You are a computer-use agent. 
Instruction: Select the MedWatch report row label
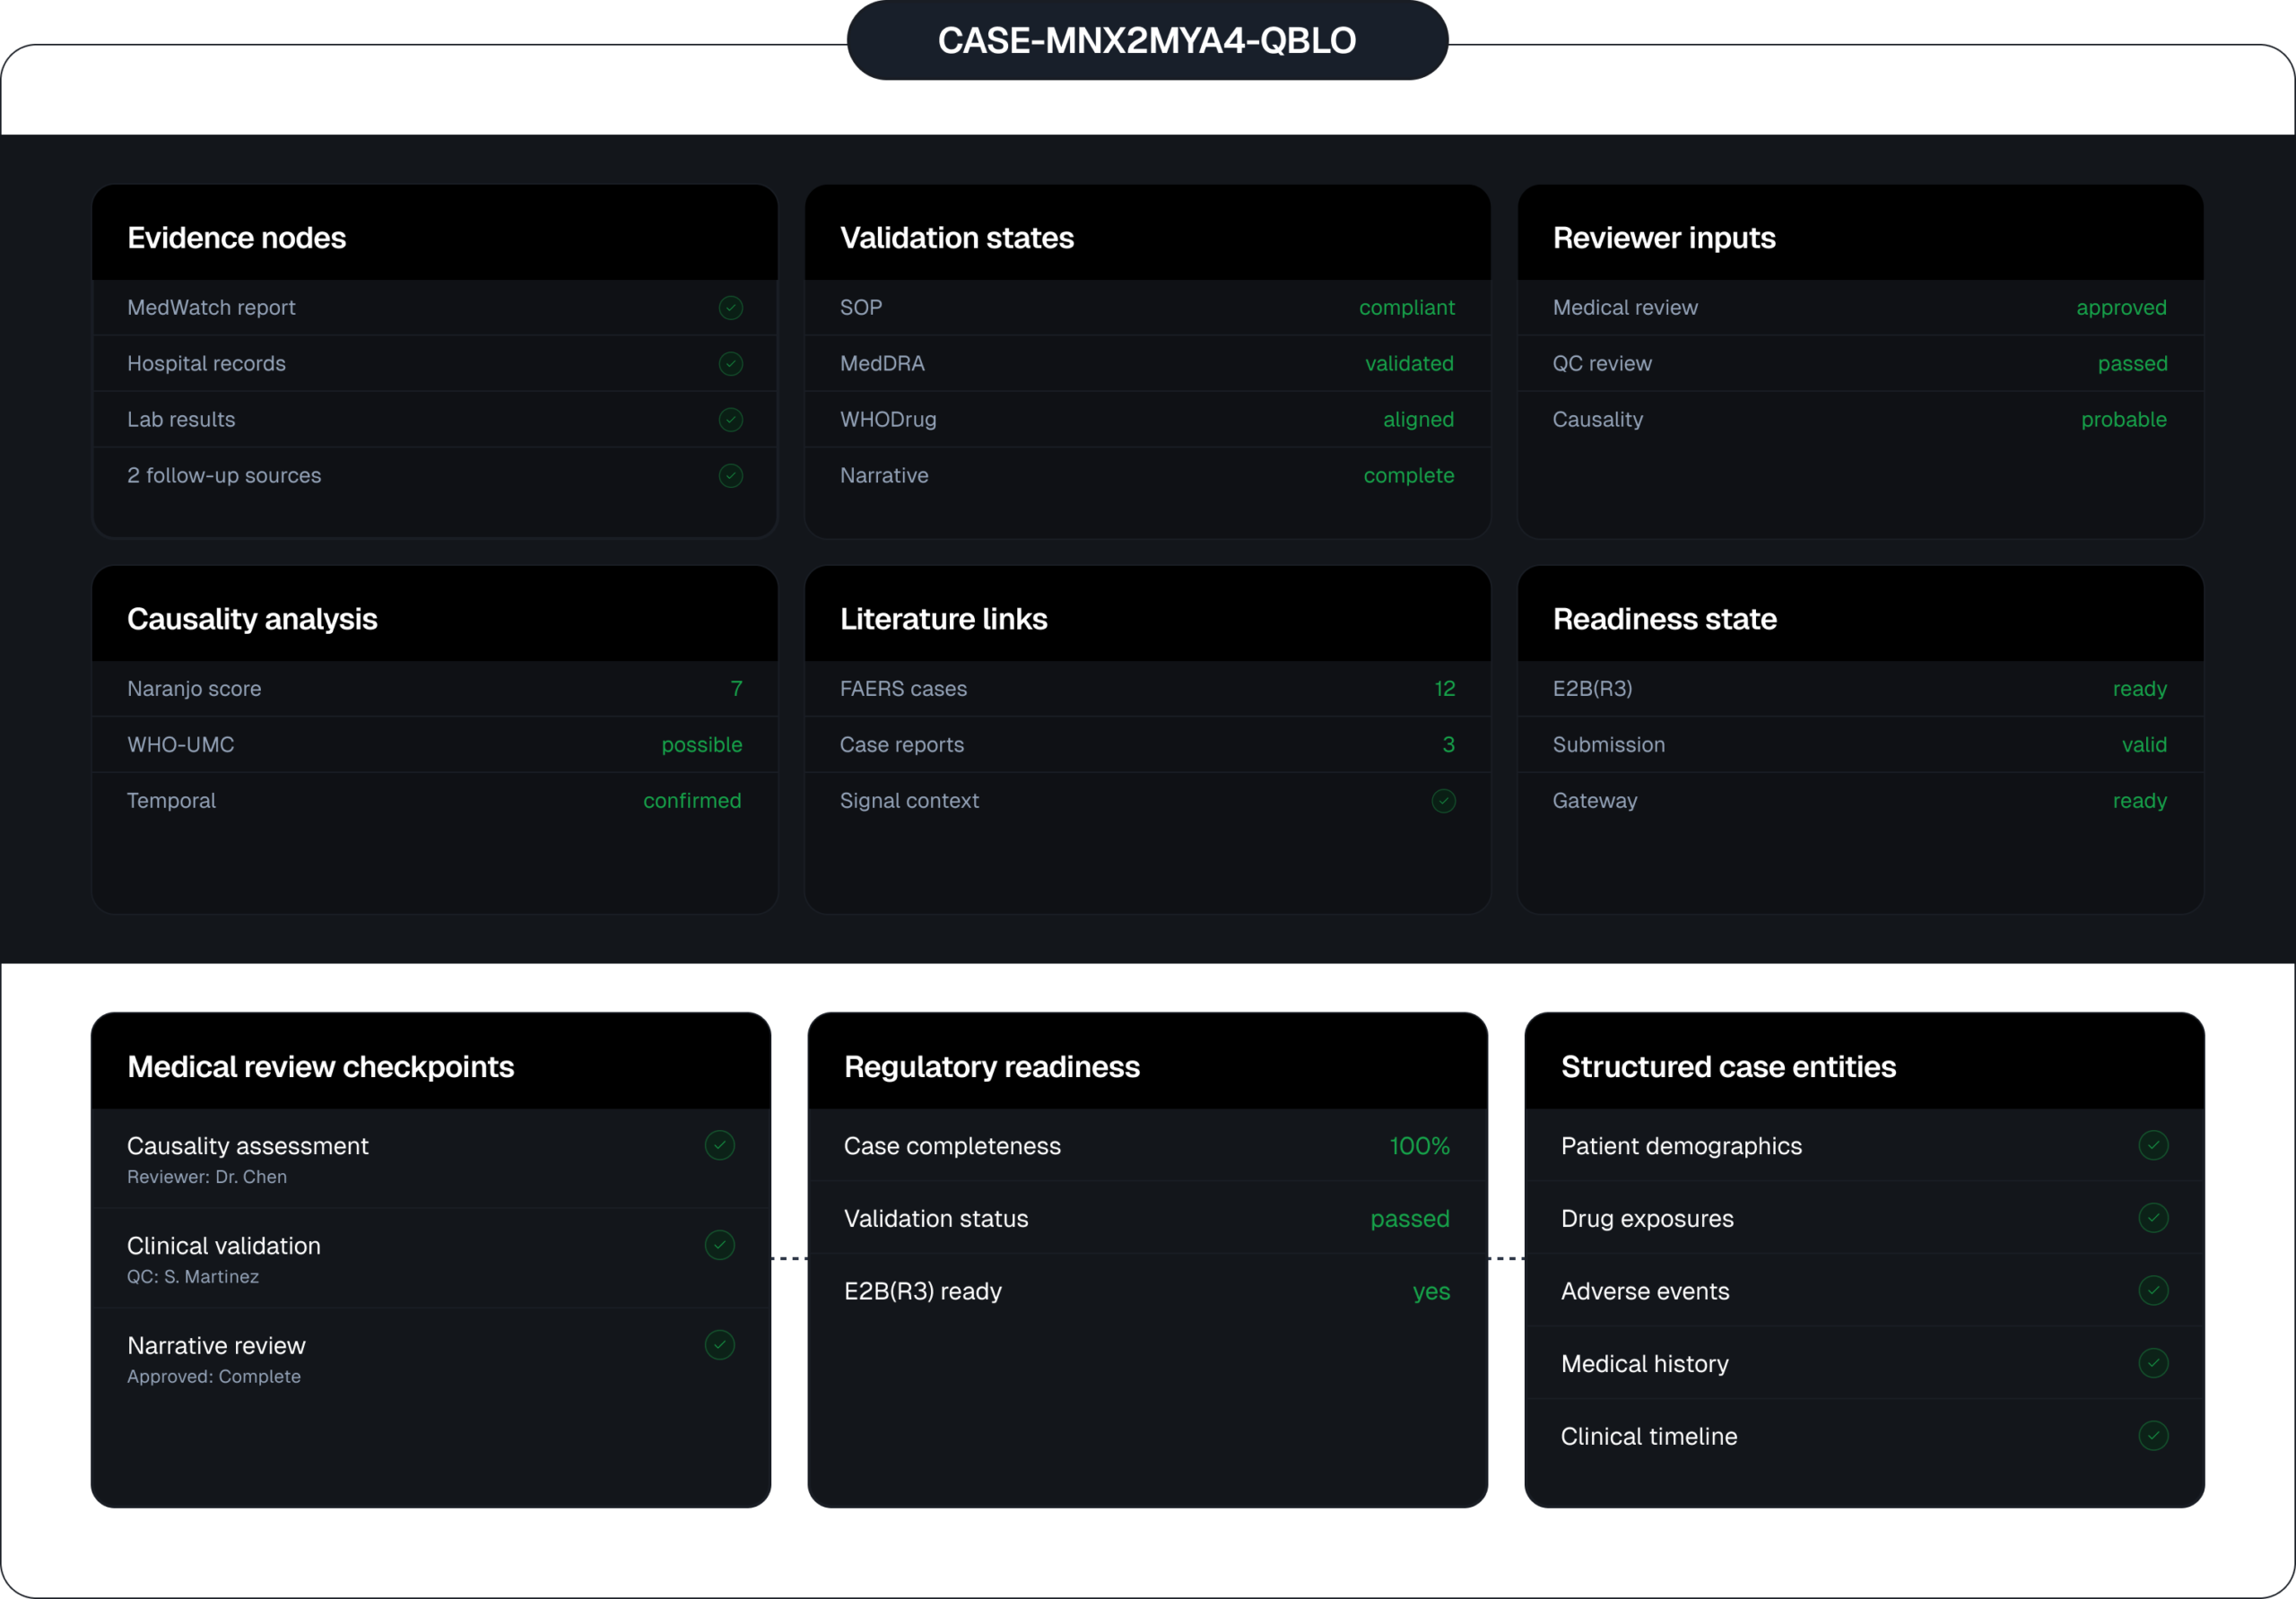tap(211, 308)
